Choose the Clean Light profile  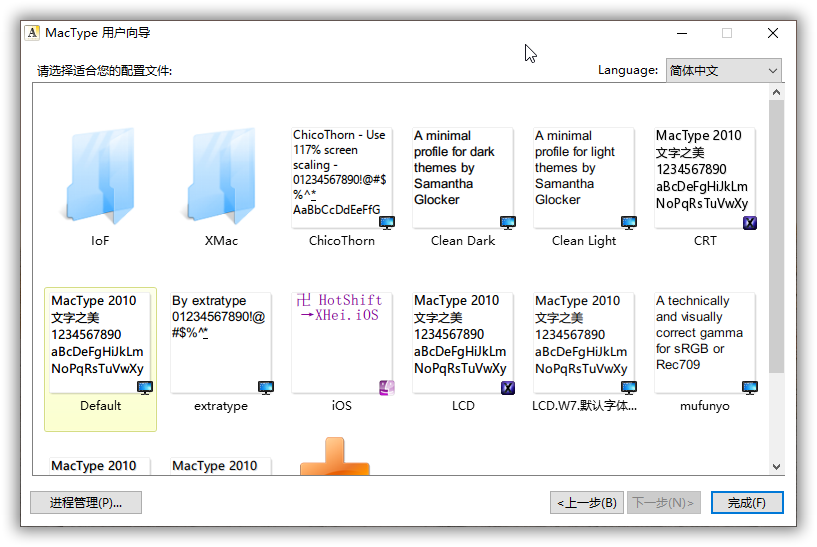tap(584, 178)
